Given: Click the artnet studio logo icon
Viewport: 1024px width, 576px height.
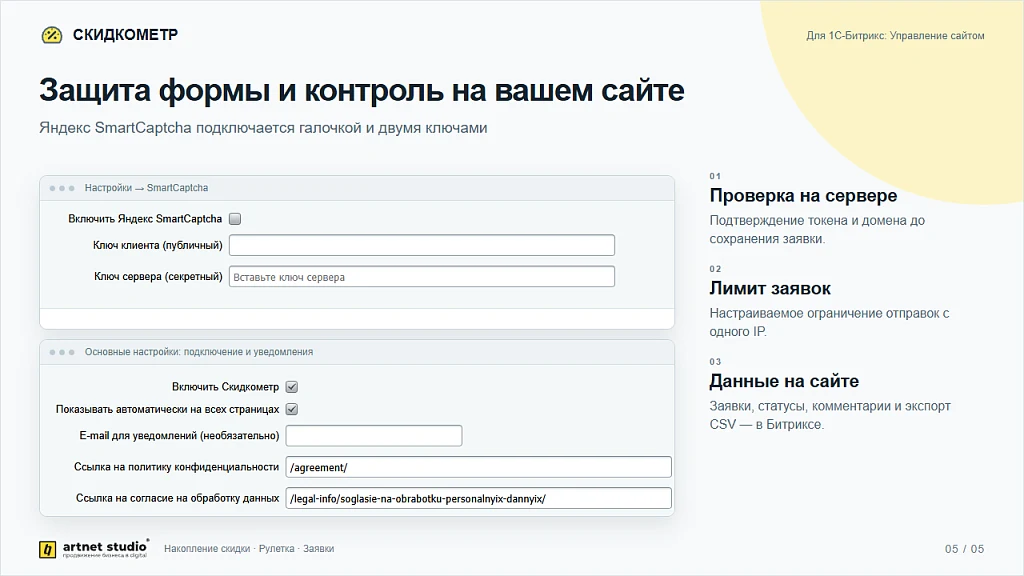Looking at the screenshot, I should [x=47, y=550].
